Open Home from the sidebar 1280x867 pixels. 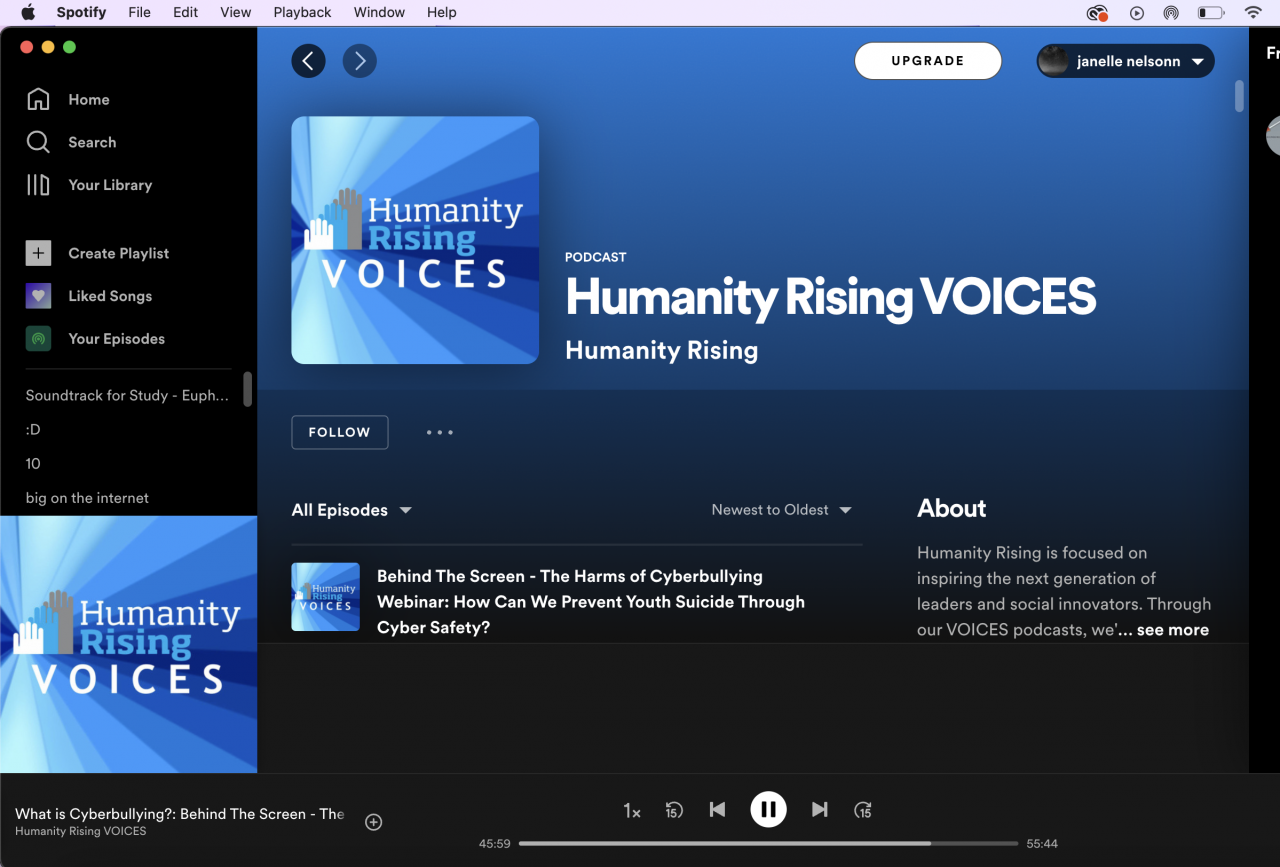(x=68, y=100)
